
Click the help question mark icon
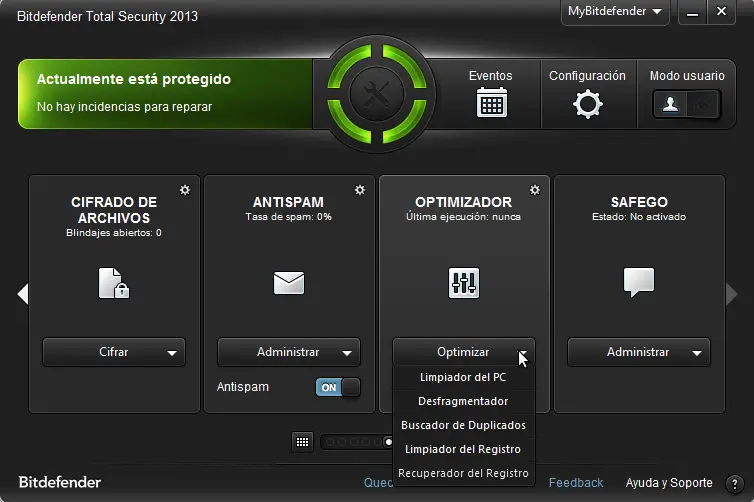click(x=734, y=484)
